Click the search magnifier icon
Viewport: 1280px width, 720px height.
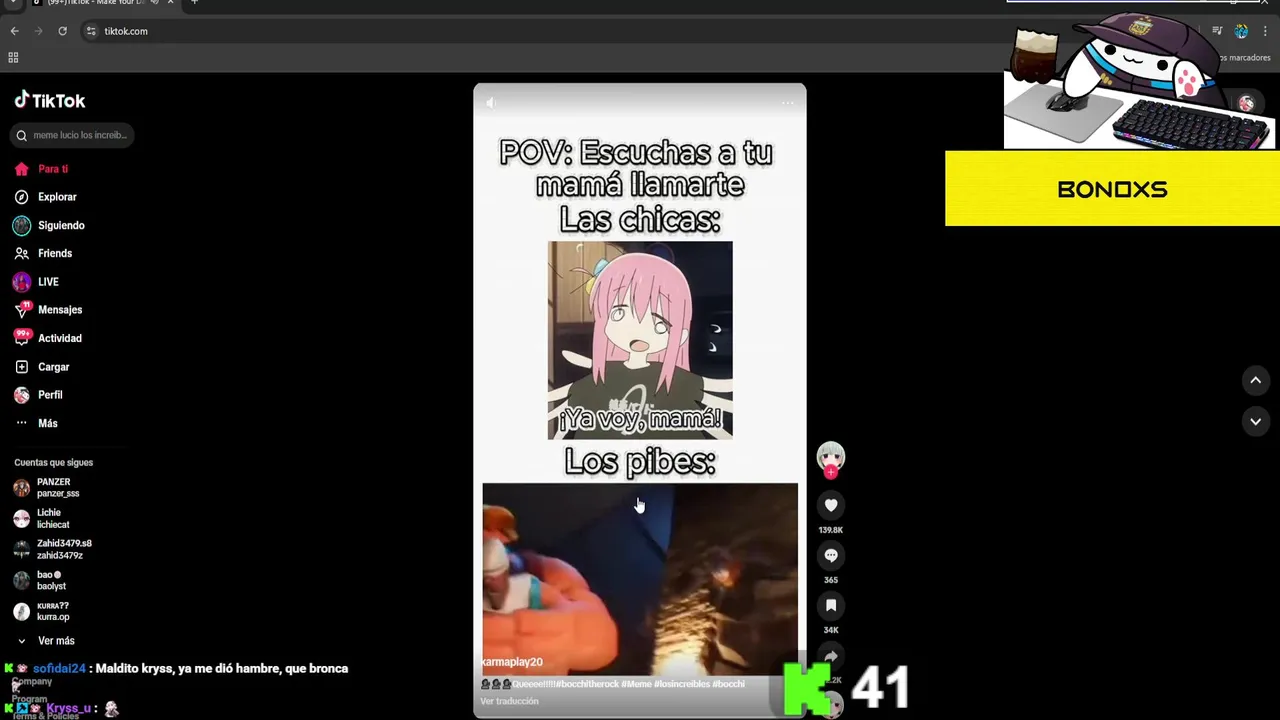tap(22, 135)
